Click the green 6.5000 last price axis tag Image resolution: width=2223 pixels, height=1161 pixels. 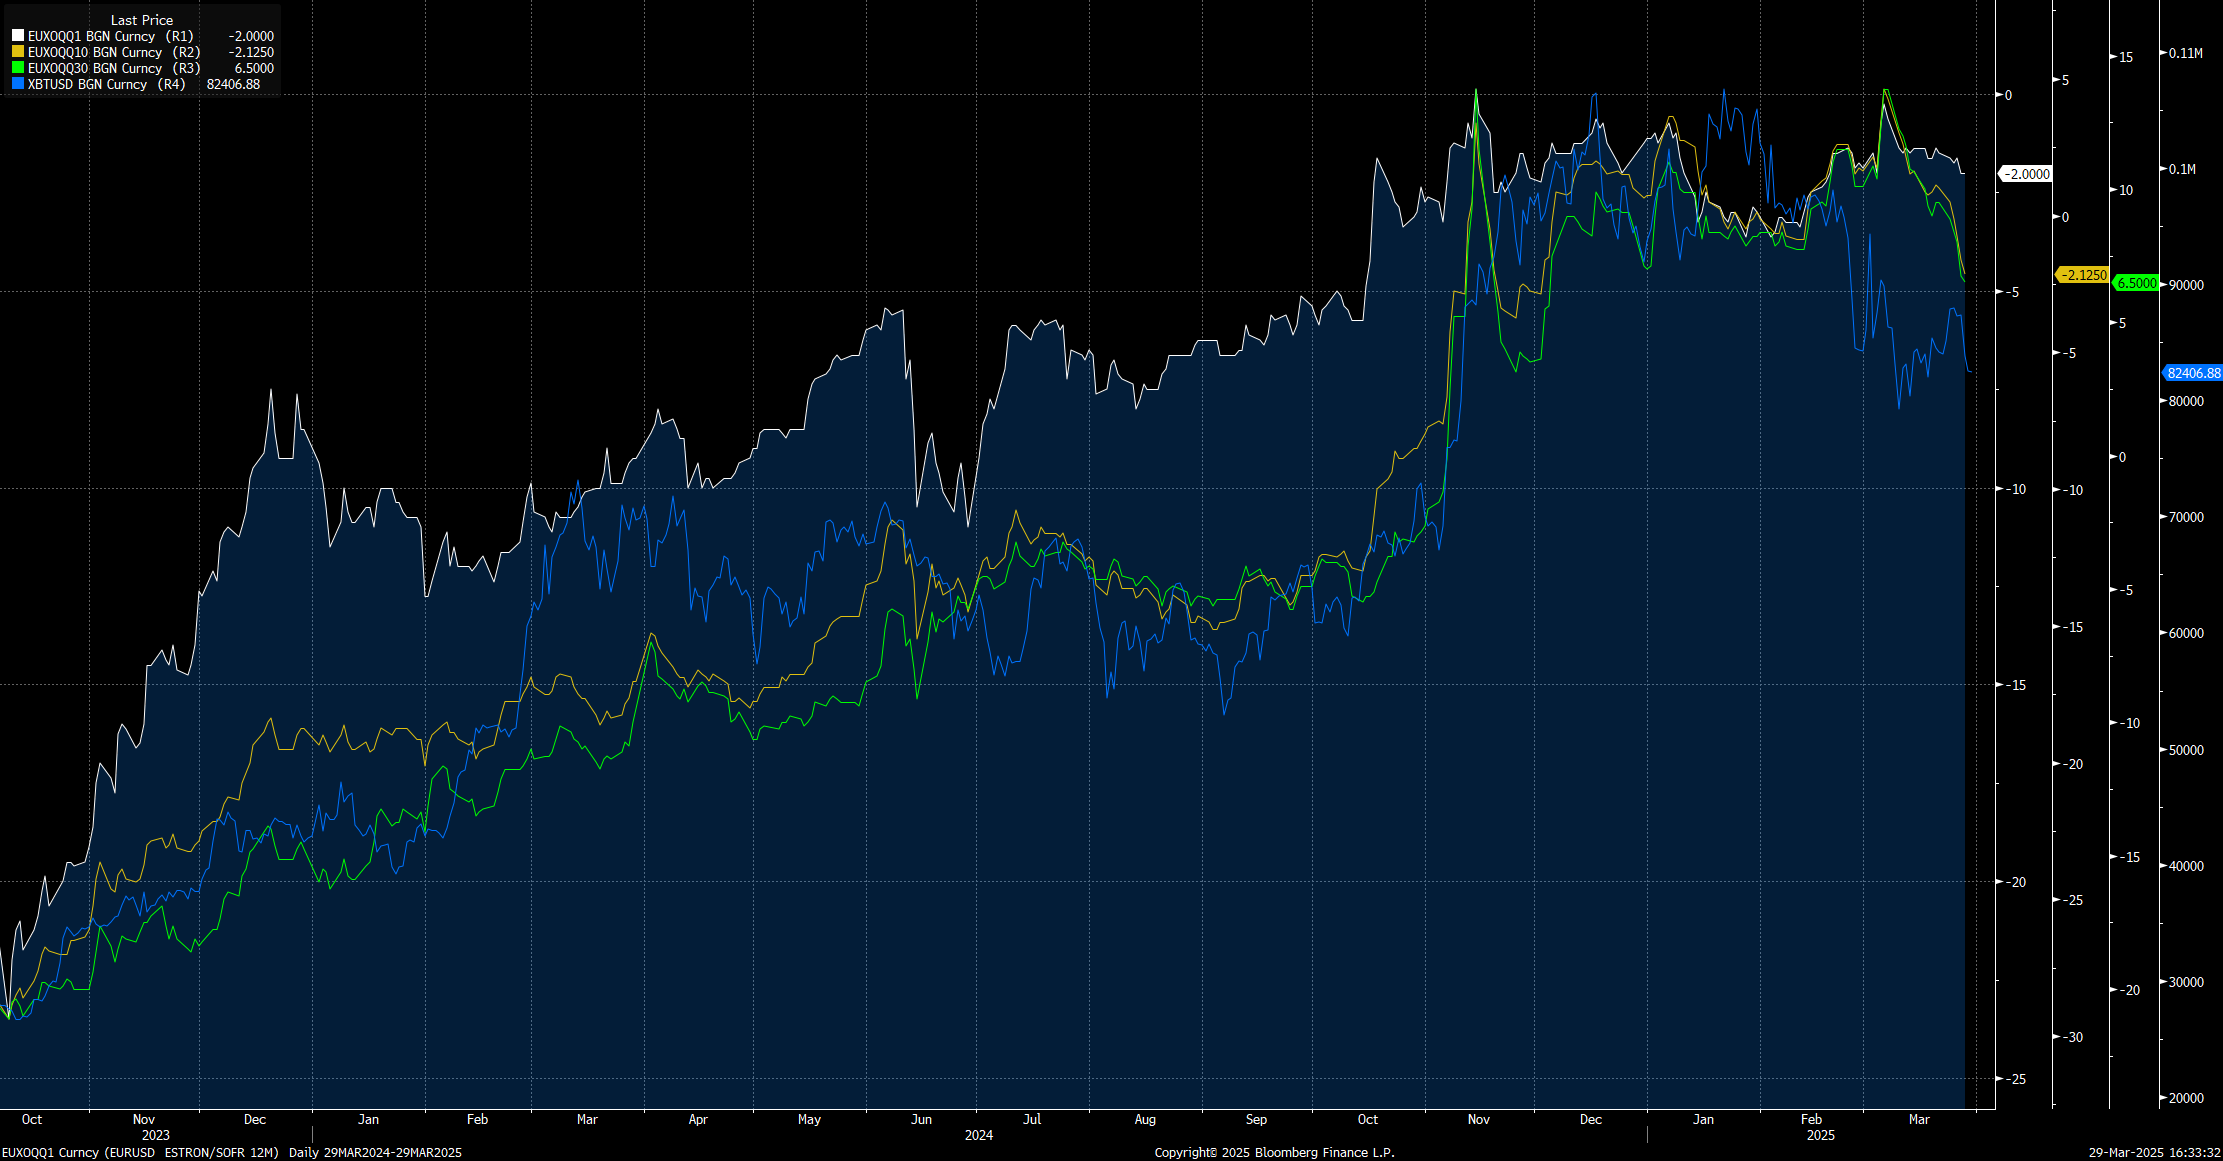pos(2137,283)
